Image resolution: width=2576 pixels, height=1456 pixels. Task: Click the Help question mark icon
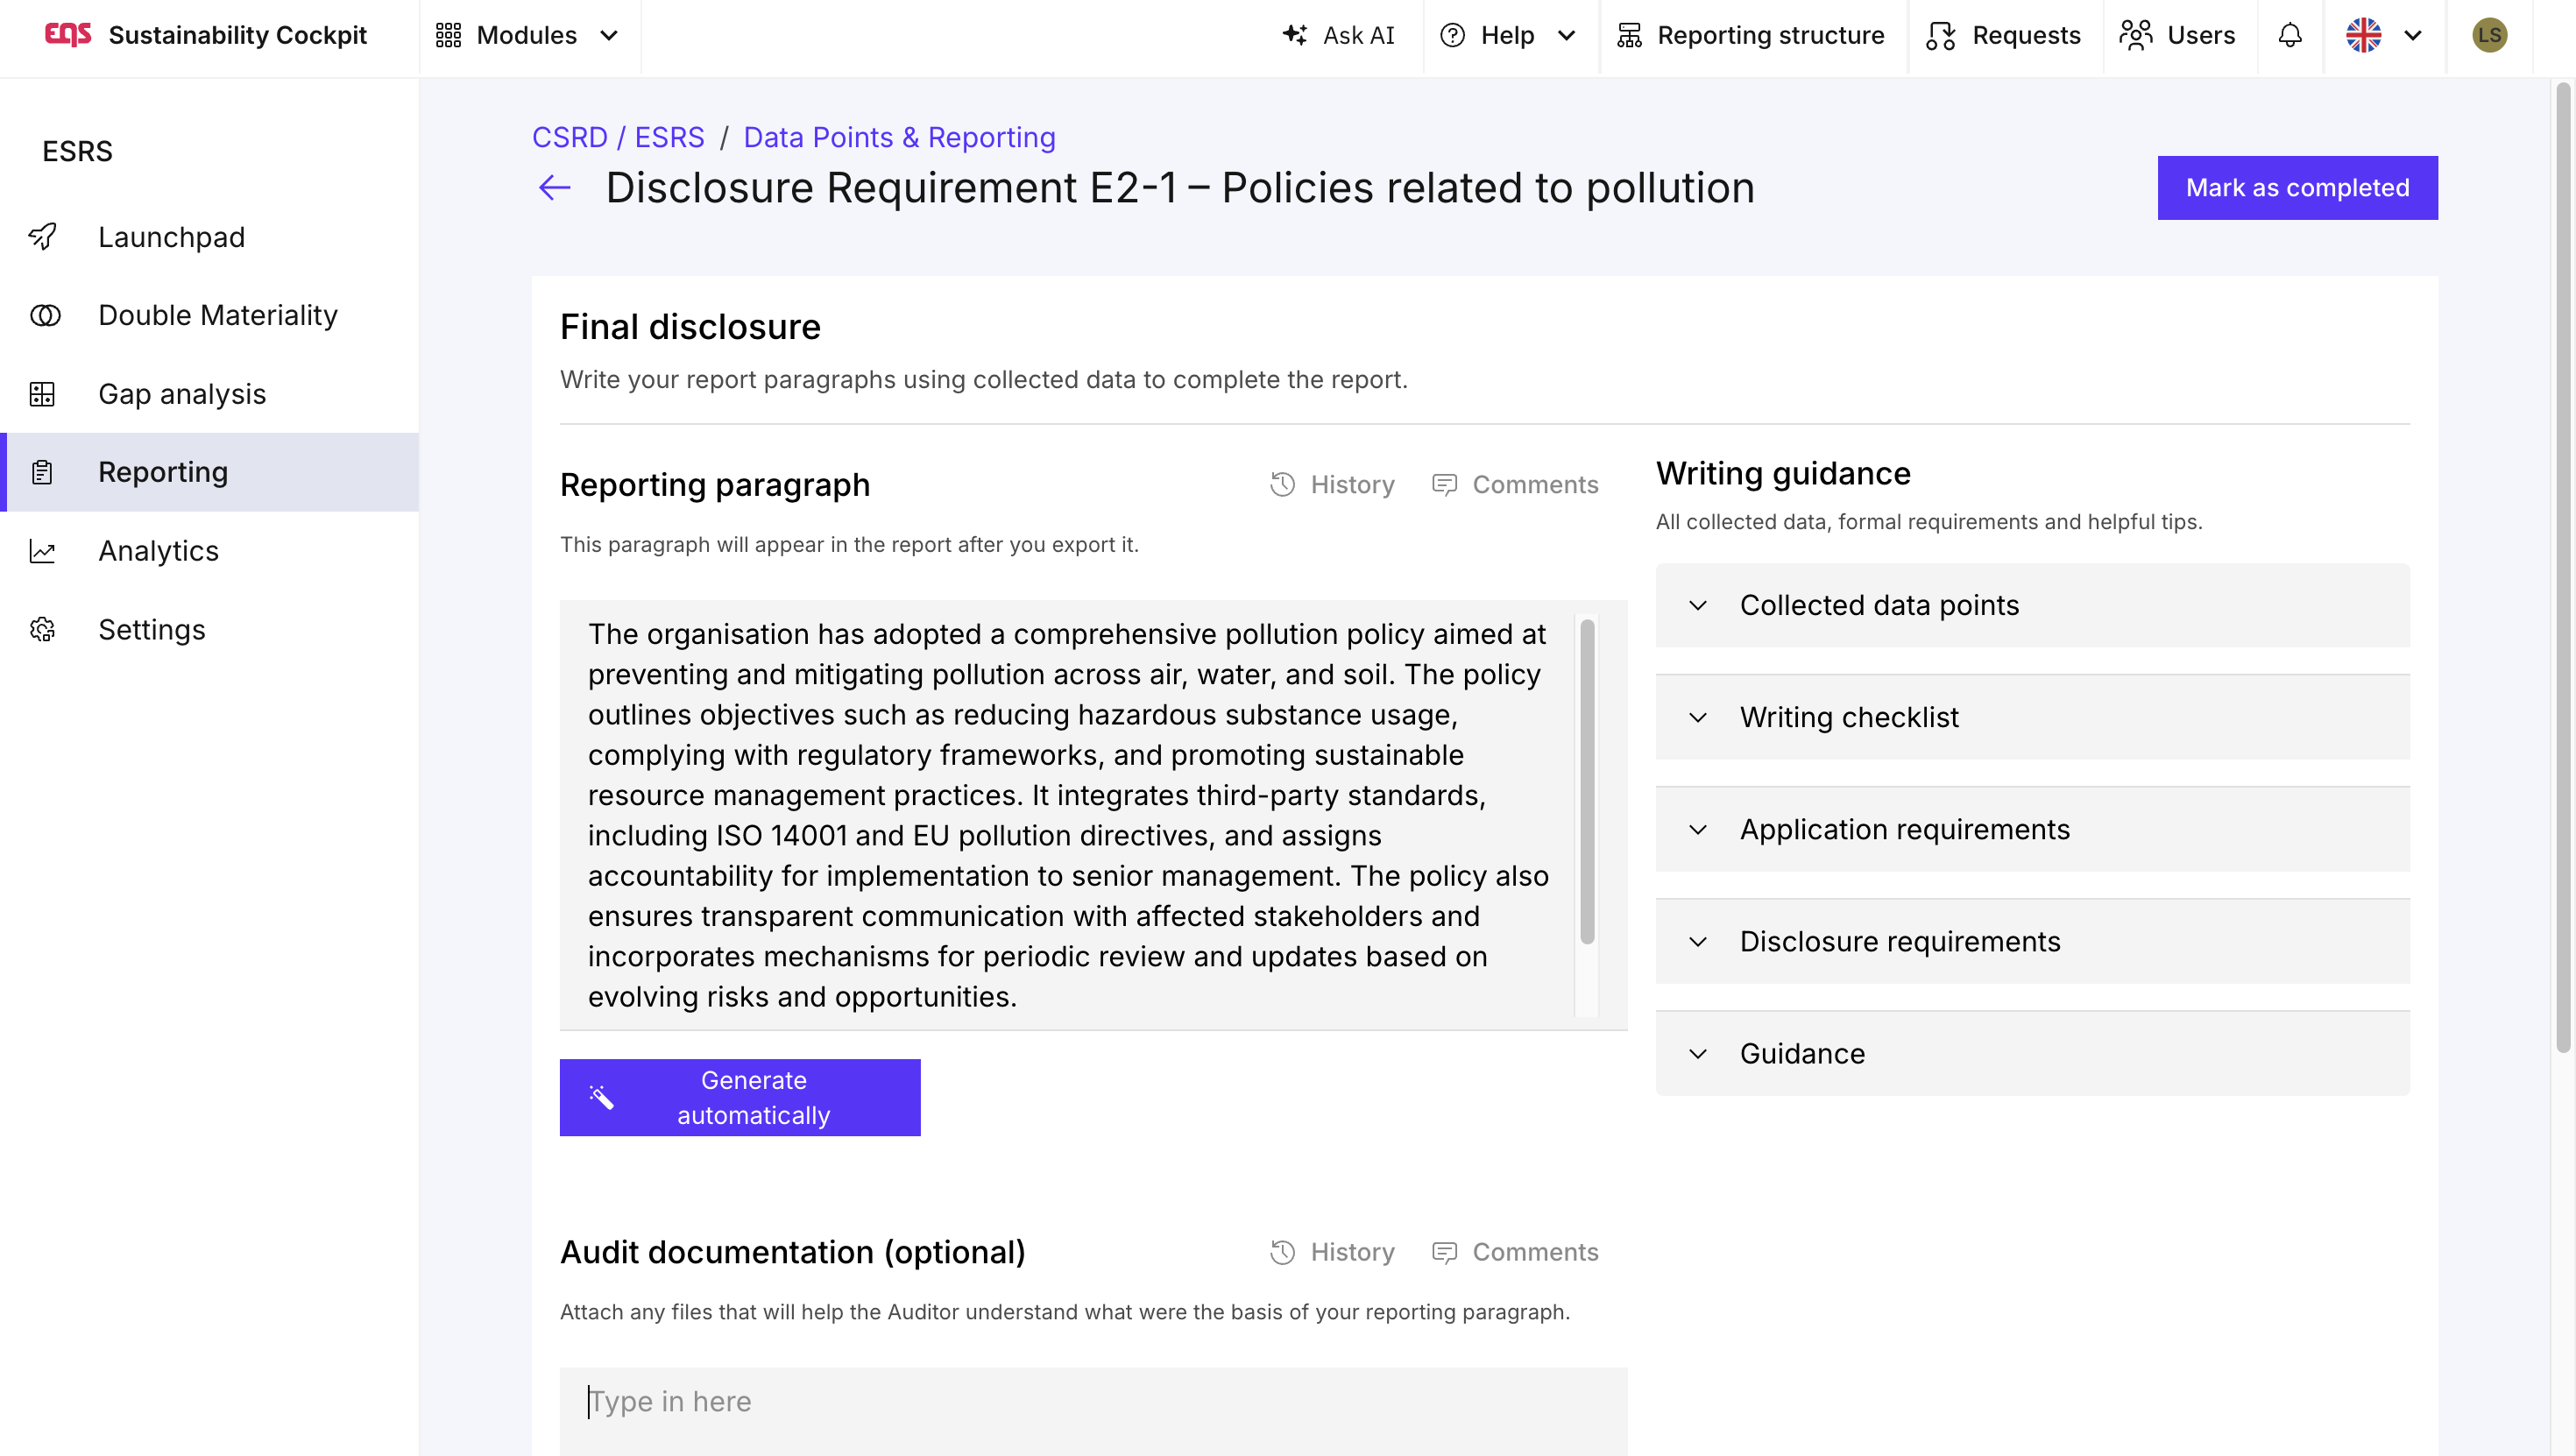click(1452, 35)
